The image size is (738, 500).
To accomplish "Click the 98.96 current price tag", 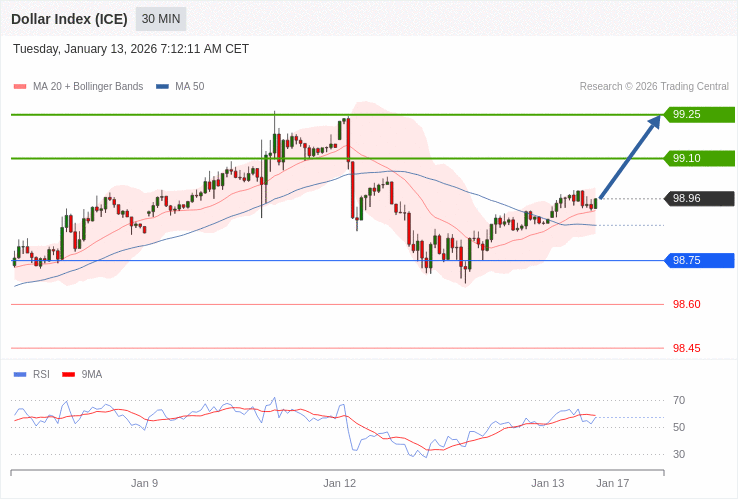I will coord(699,198).
